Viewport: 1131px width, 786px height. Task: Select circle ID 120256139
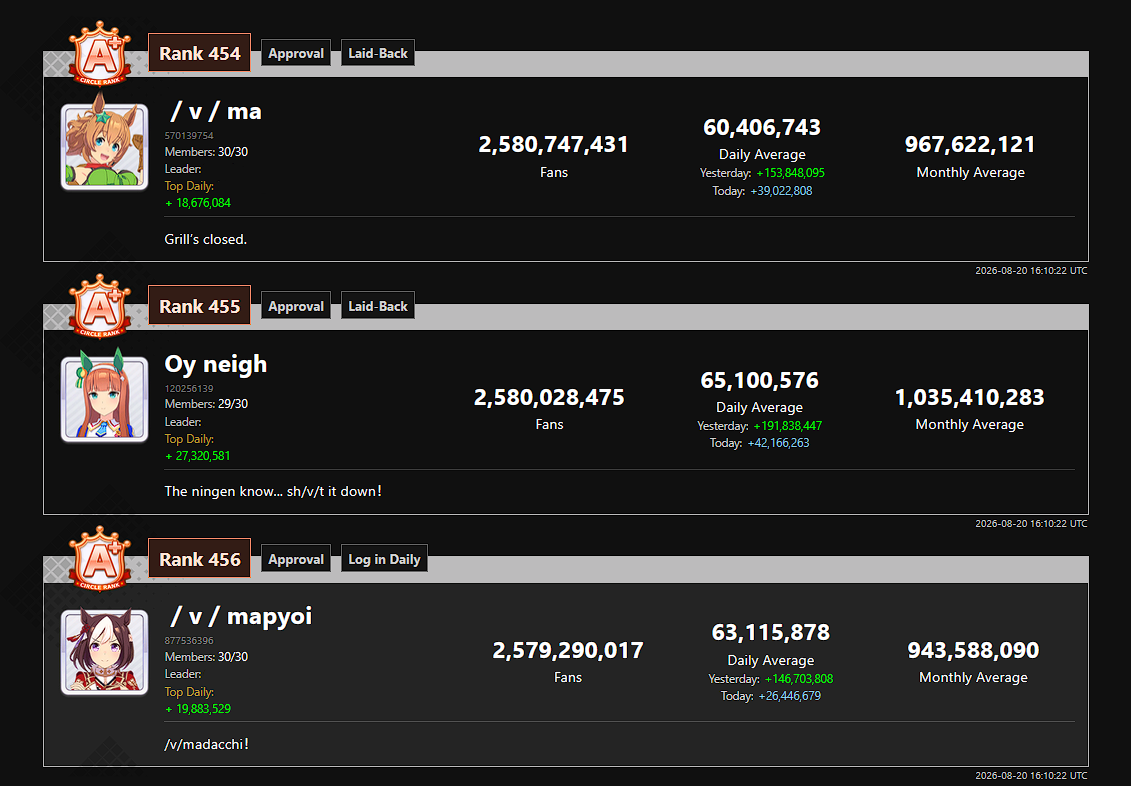click(189, 388)
